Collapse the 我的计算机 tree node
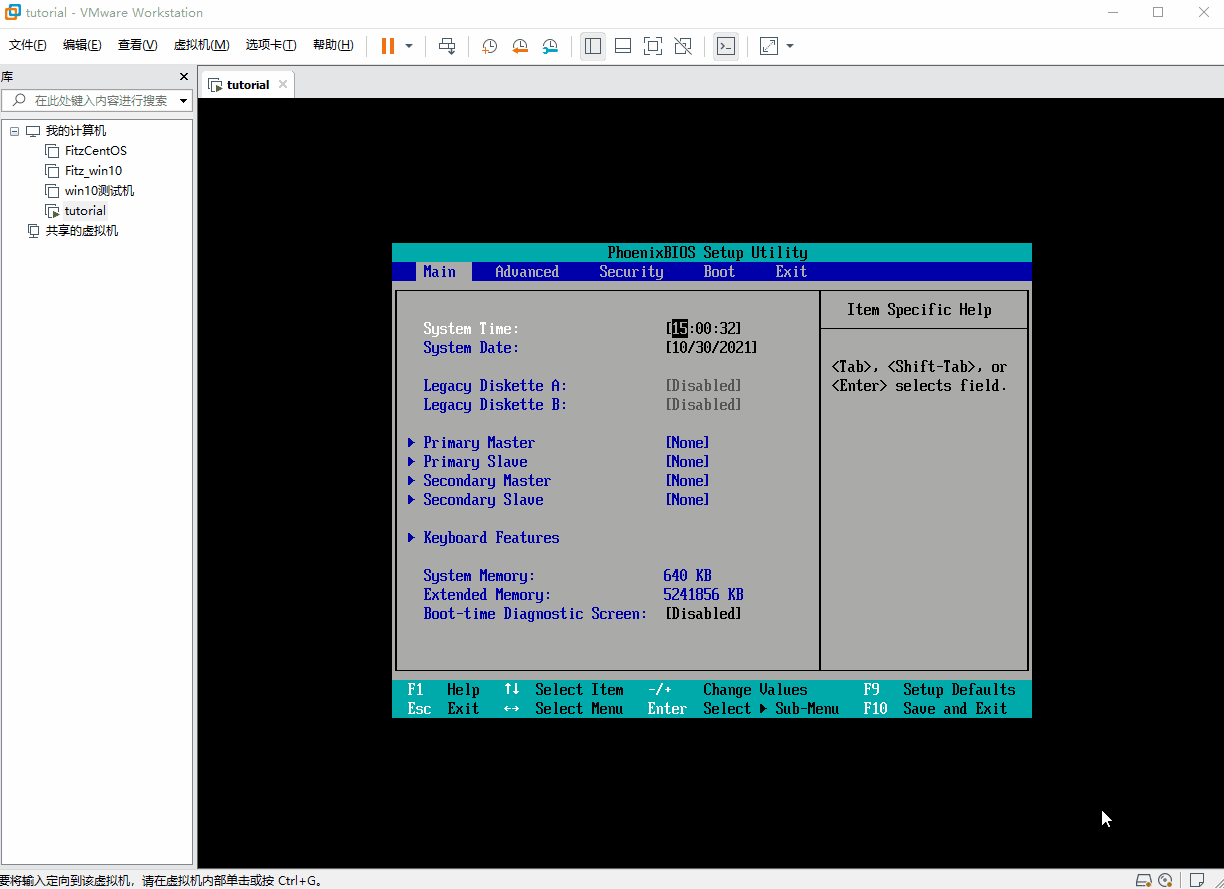 [x=15, y=131]
